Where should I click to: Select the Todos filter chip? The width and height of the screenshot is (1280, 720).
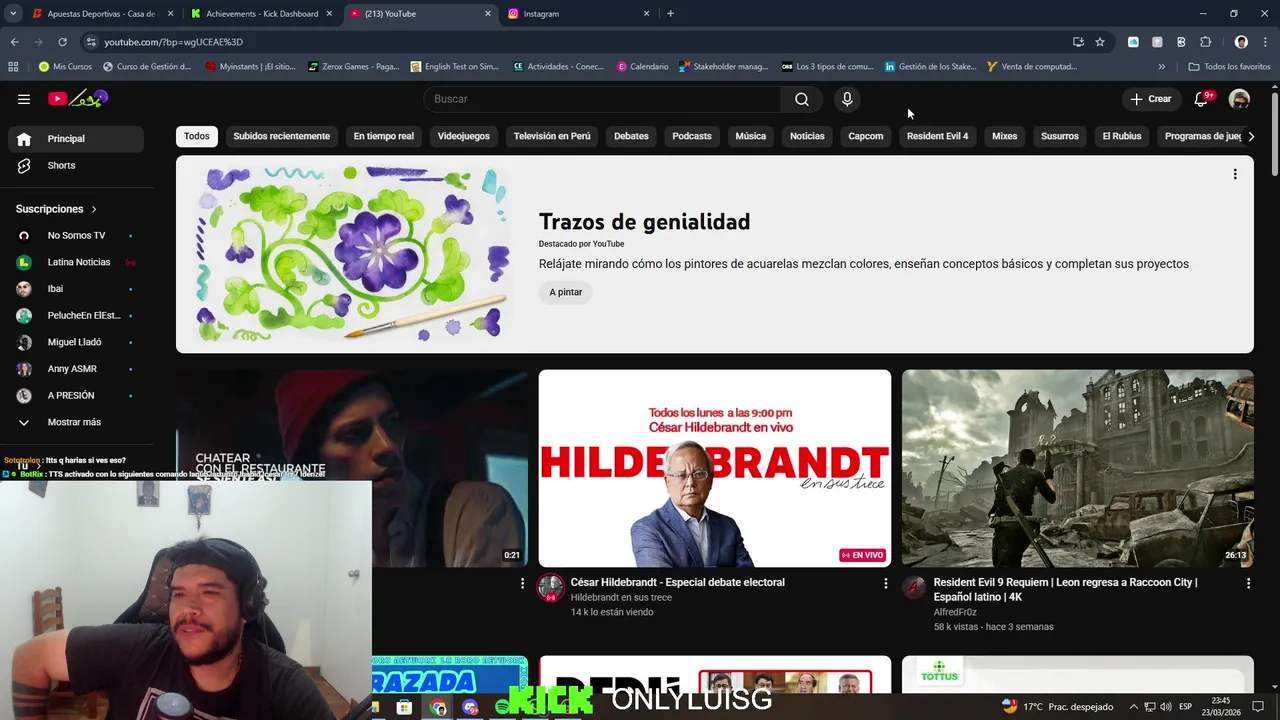[x=197, y=136]
